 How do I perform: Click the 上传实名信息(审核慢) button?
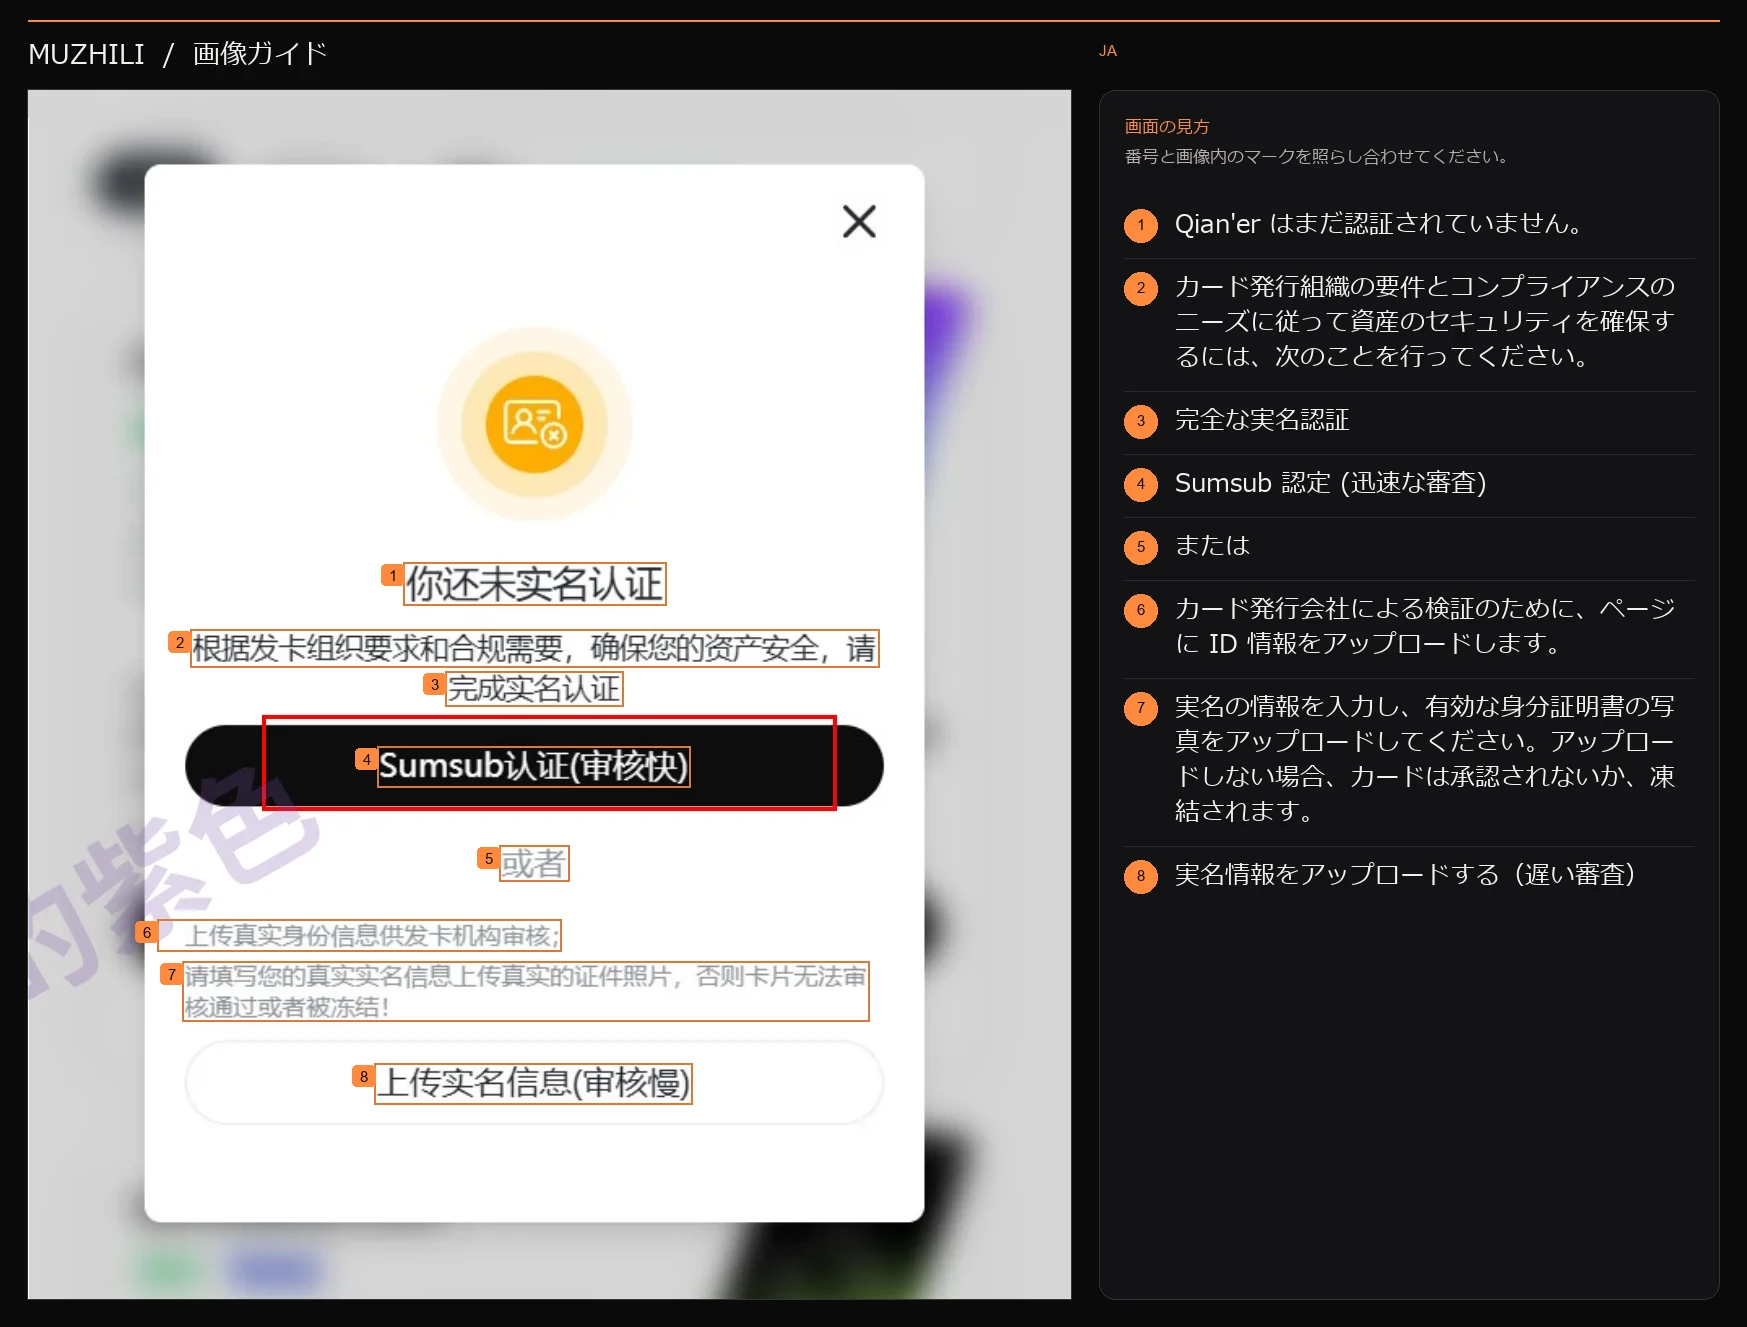534,1083
